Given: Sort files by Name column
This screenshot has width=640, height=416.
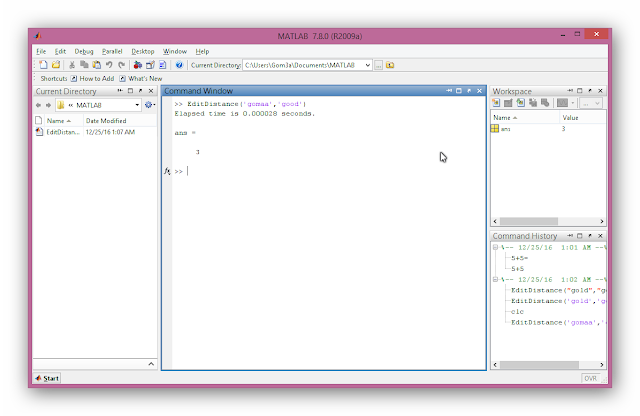Looking at the screenshot, I should tap(58, 121).
